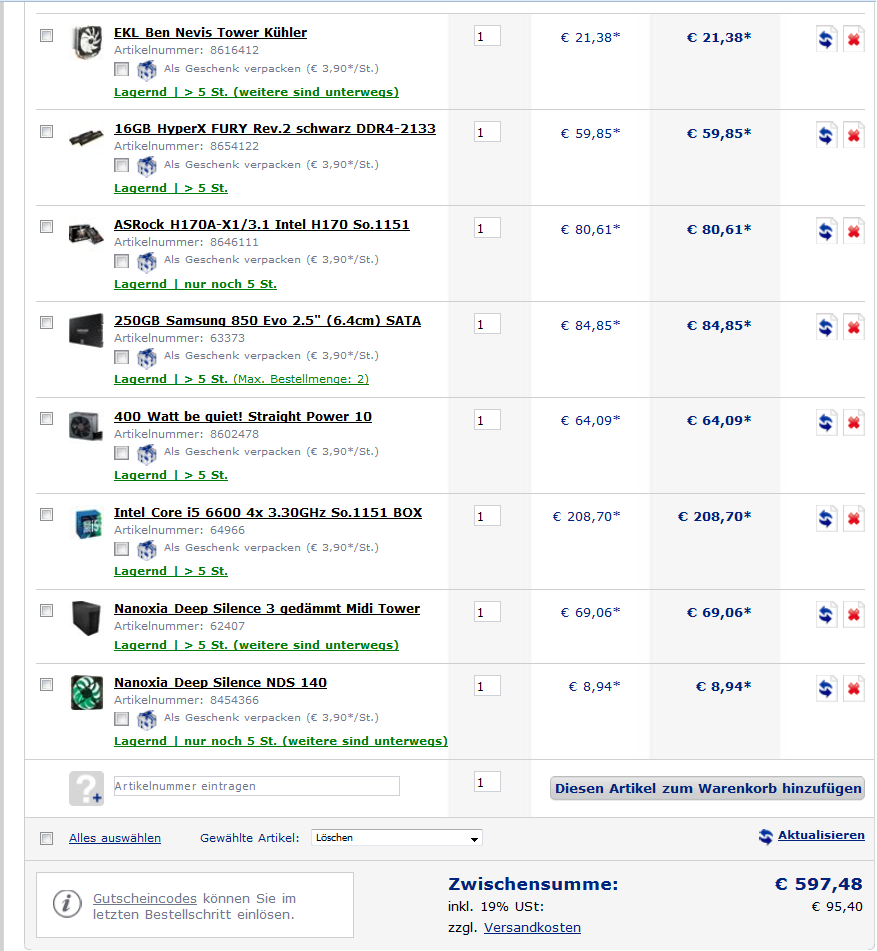Remove ASRock H170A-X1 from cart
The image size is (877, 951).
click(x=853, y=230)
